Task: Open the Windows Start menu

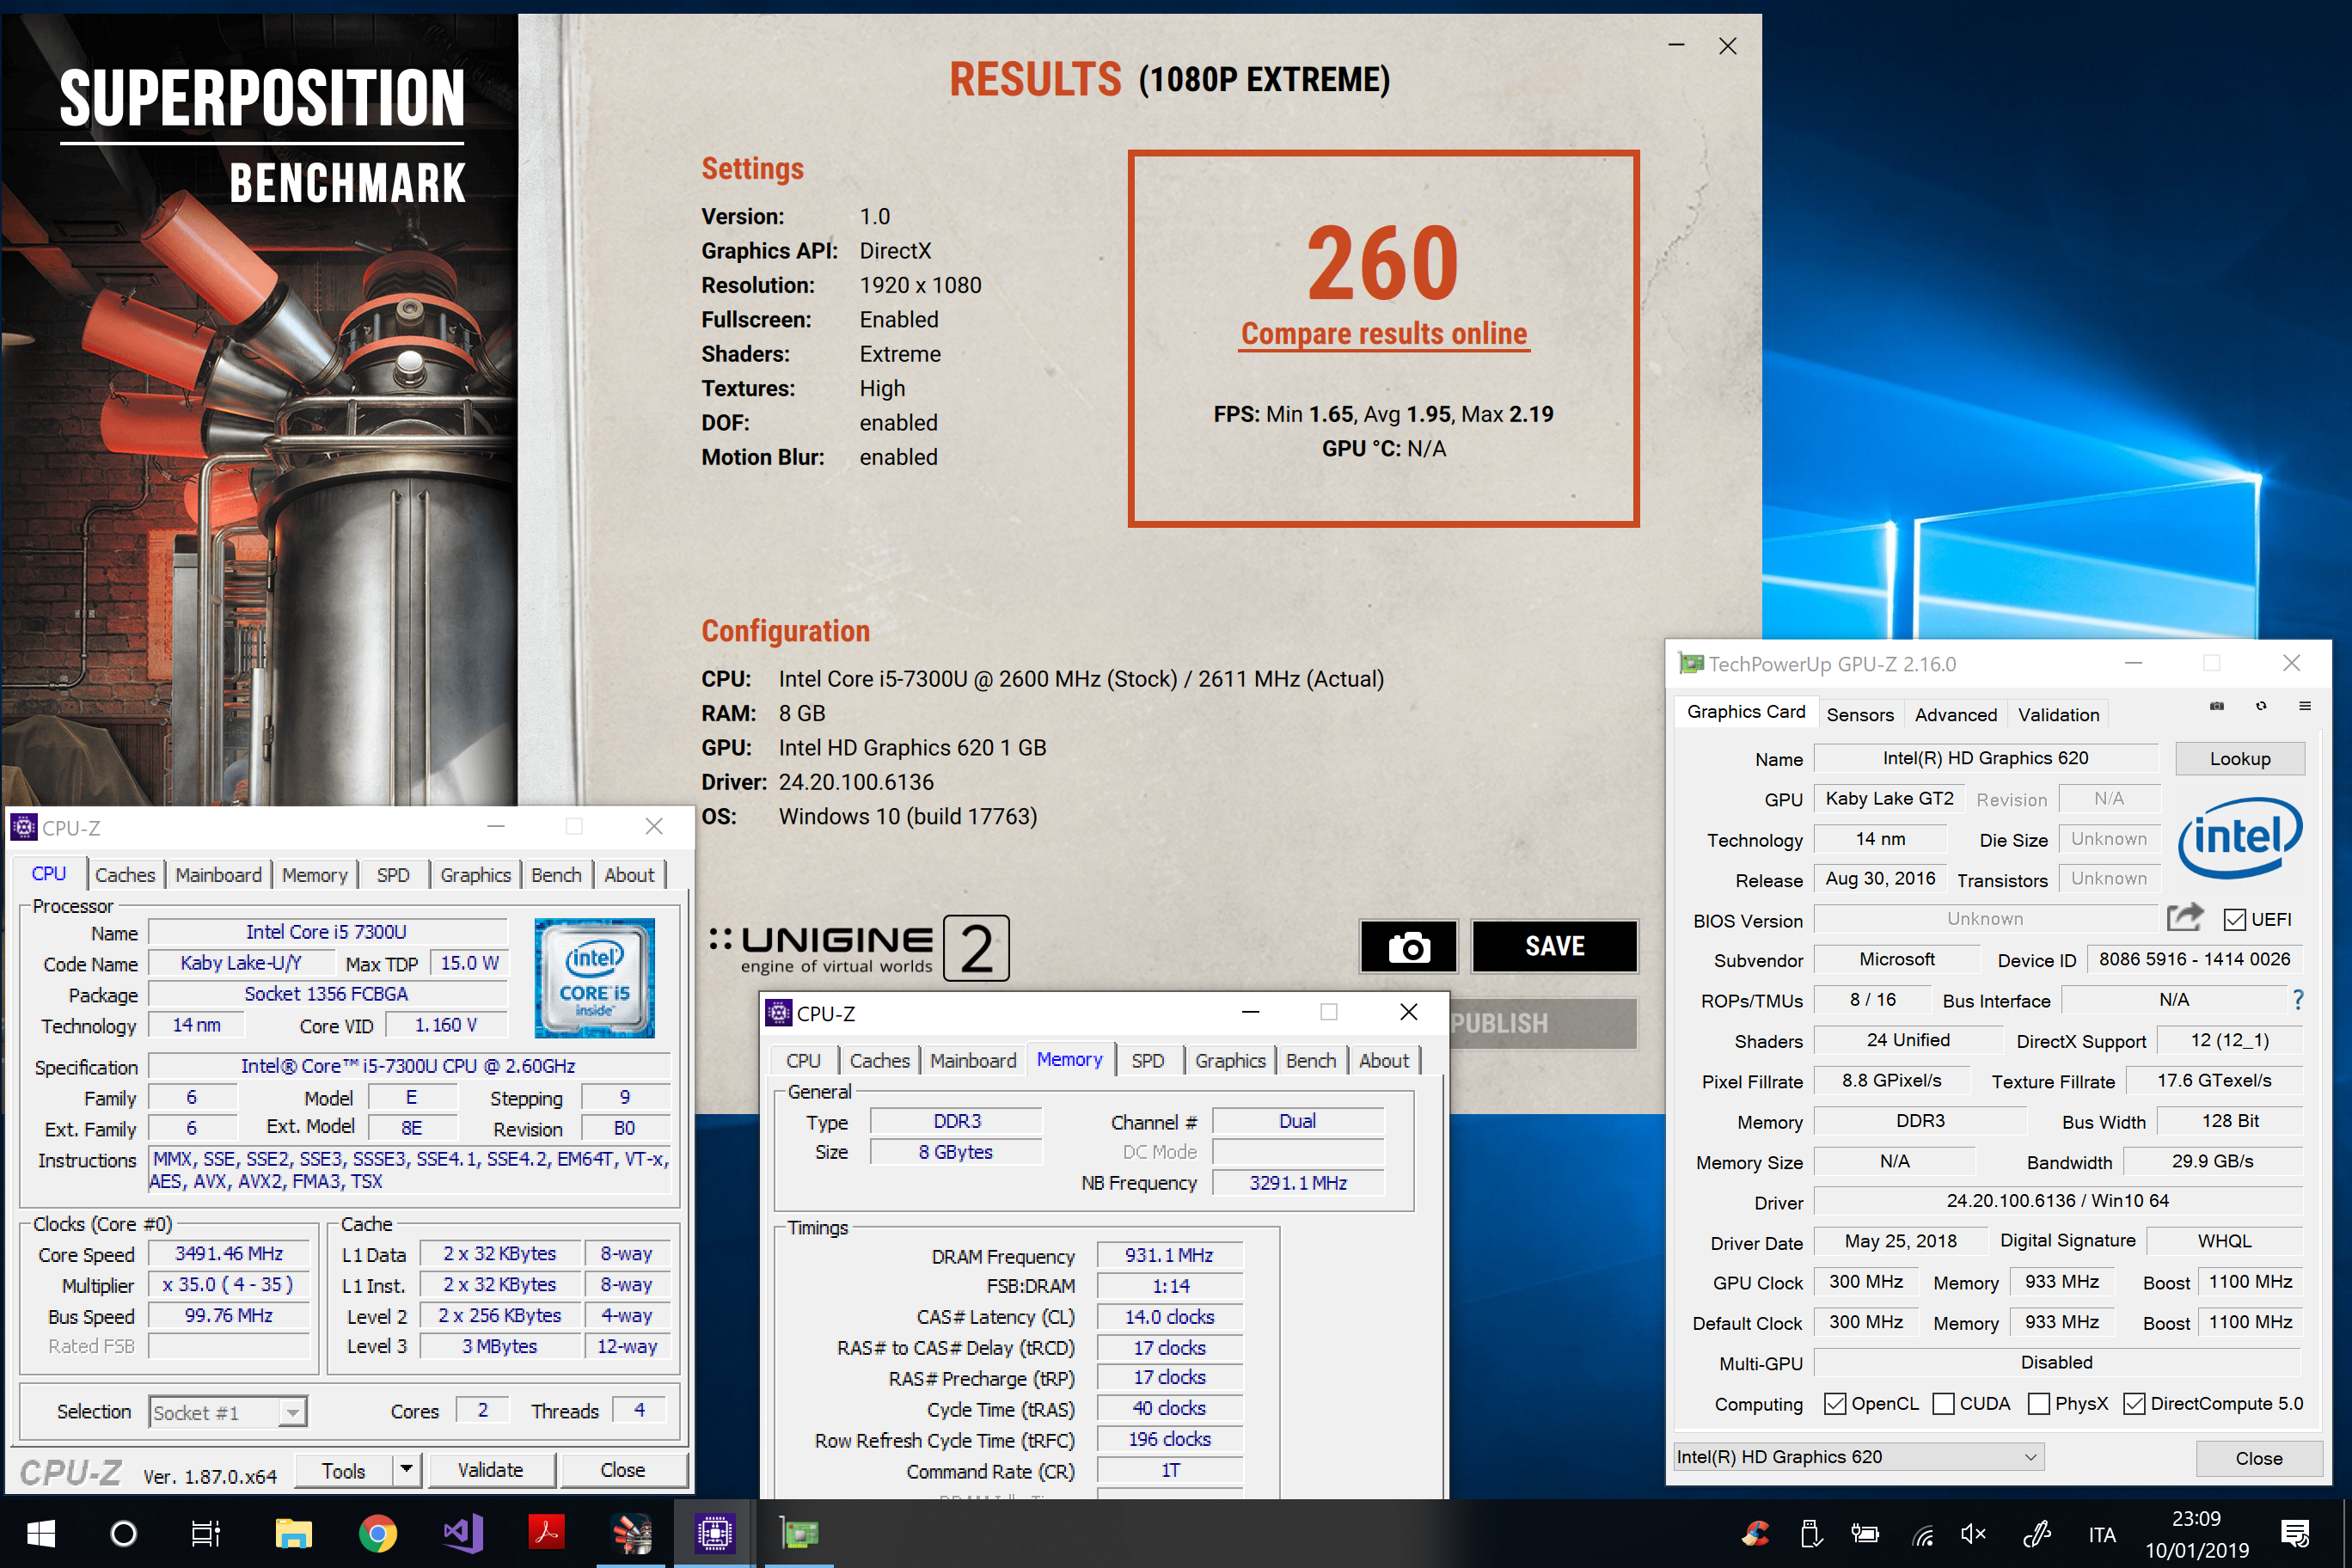Action: point(40,1533)
